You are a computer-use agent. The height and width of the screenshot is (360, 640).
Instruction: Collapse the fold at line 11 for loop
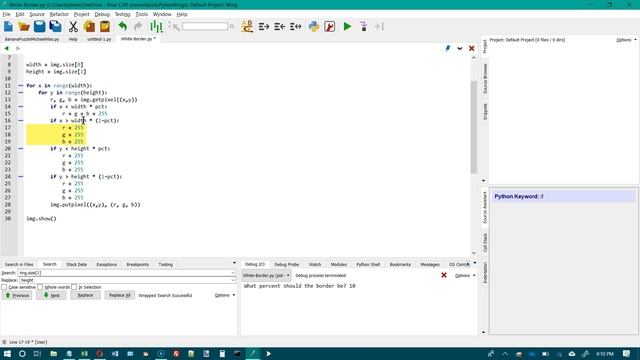(x=21, y=86)
